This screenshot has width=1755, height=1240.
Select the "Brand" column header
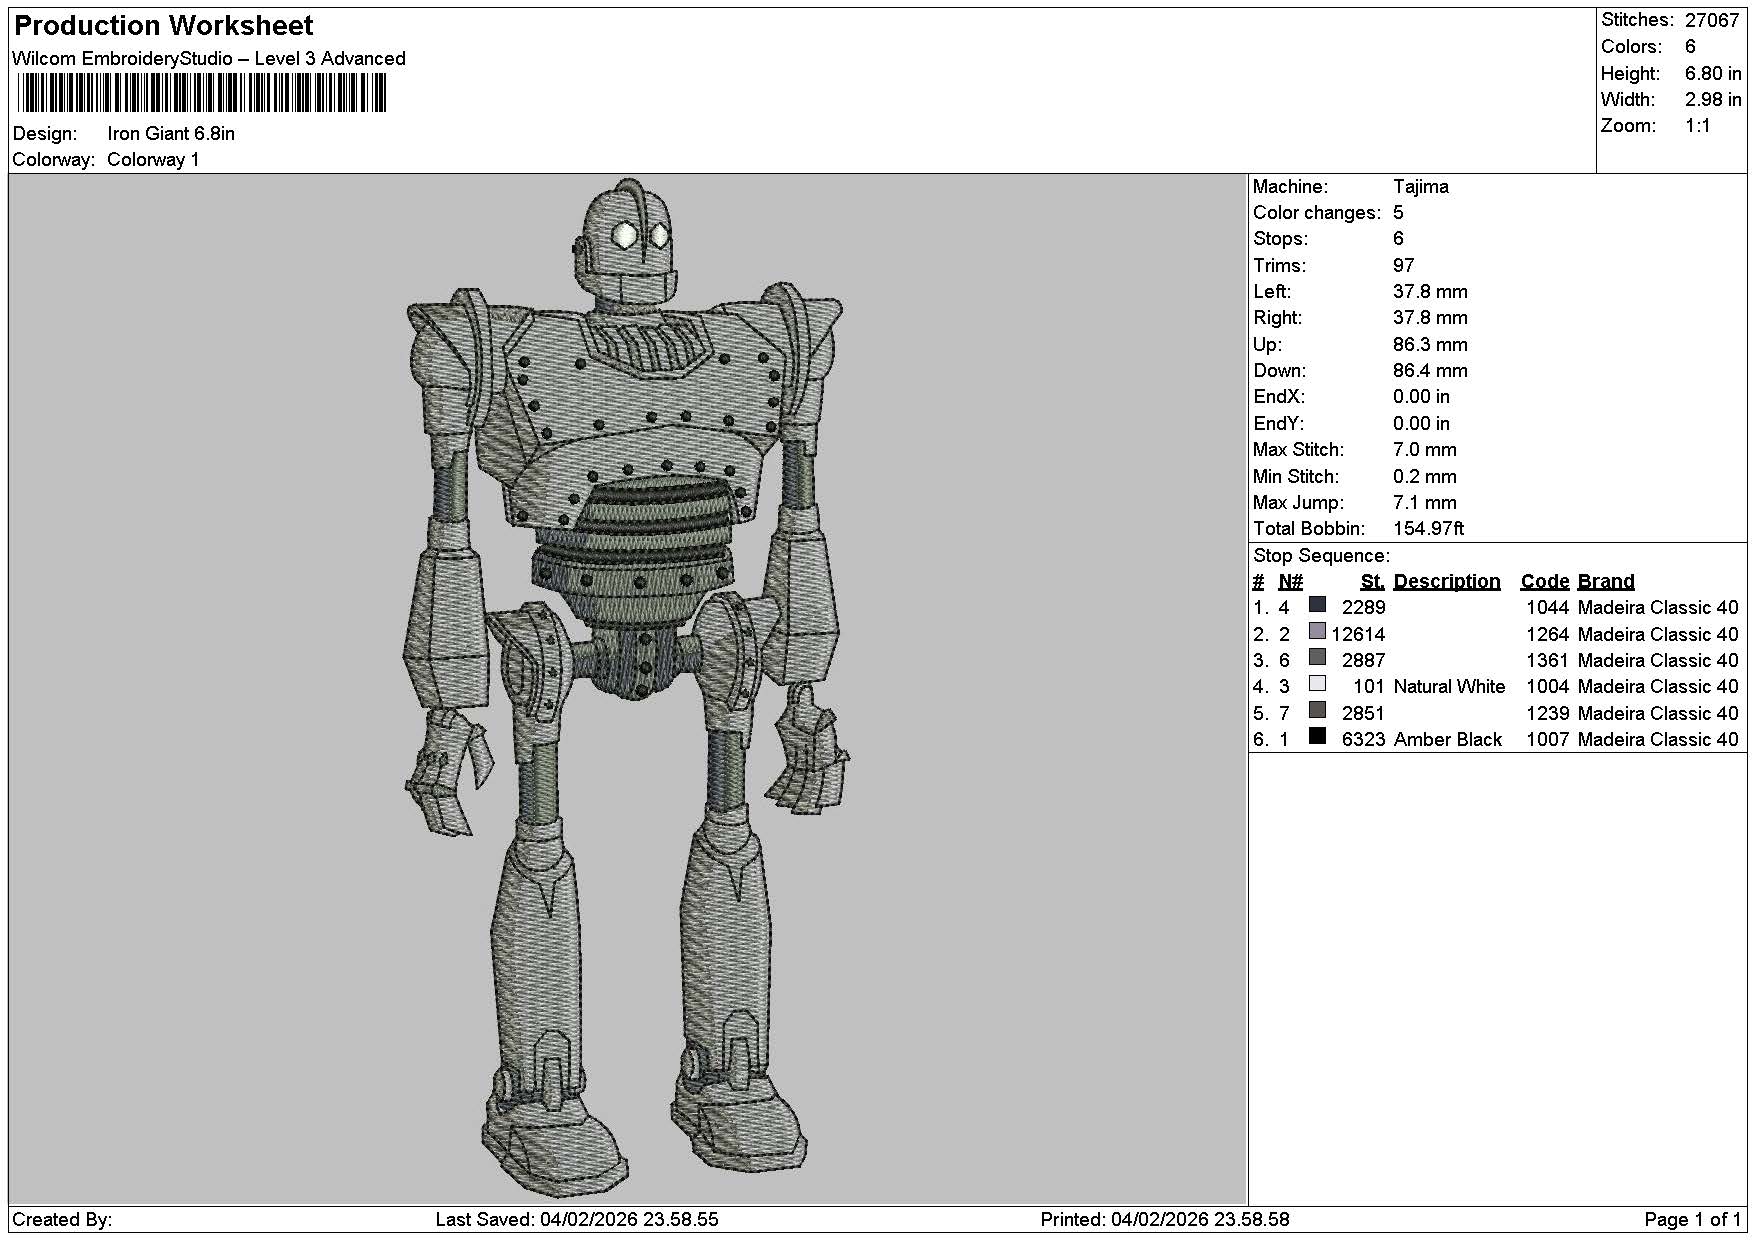(x=1606, y=582)
